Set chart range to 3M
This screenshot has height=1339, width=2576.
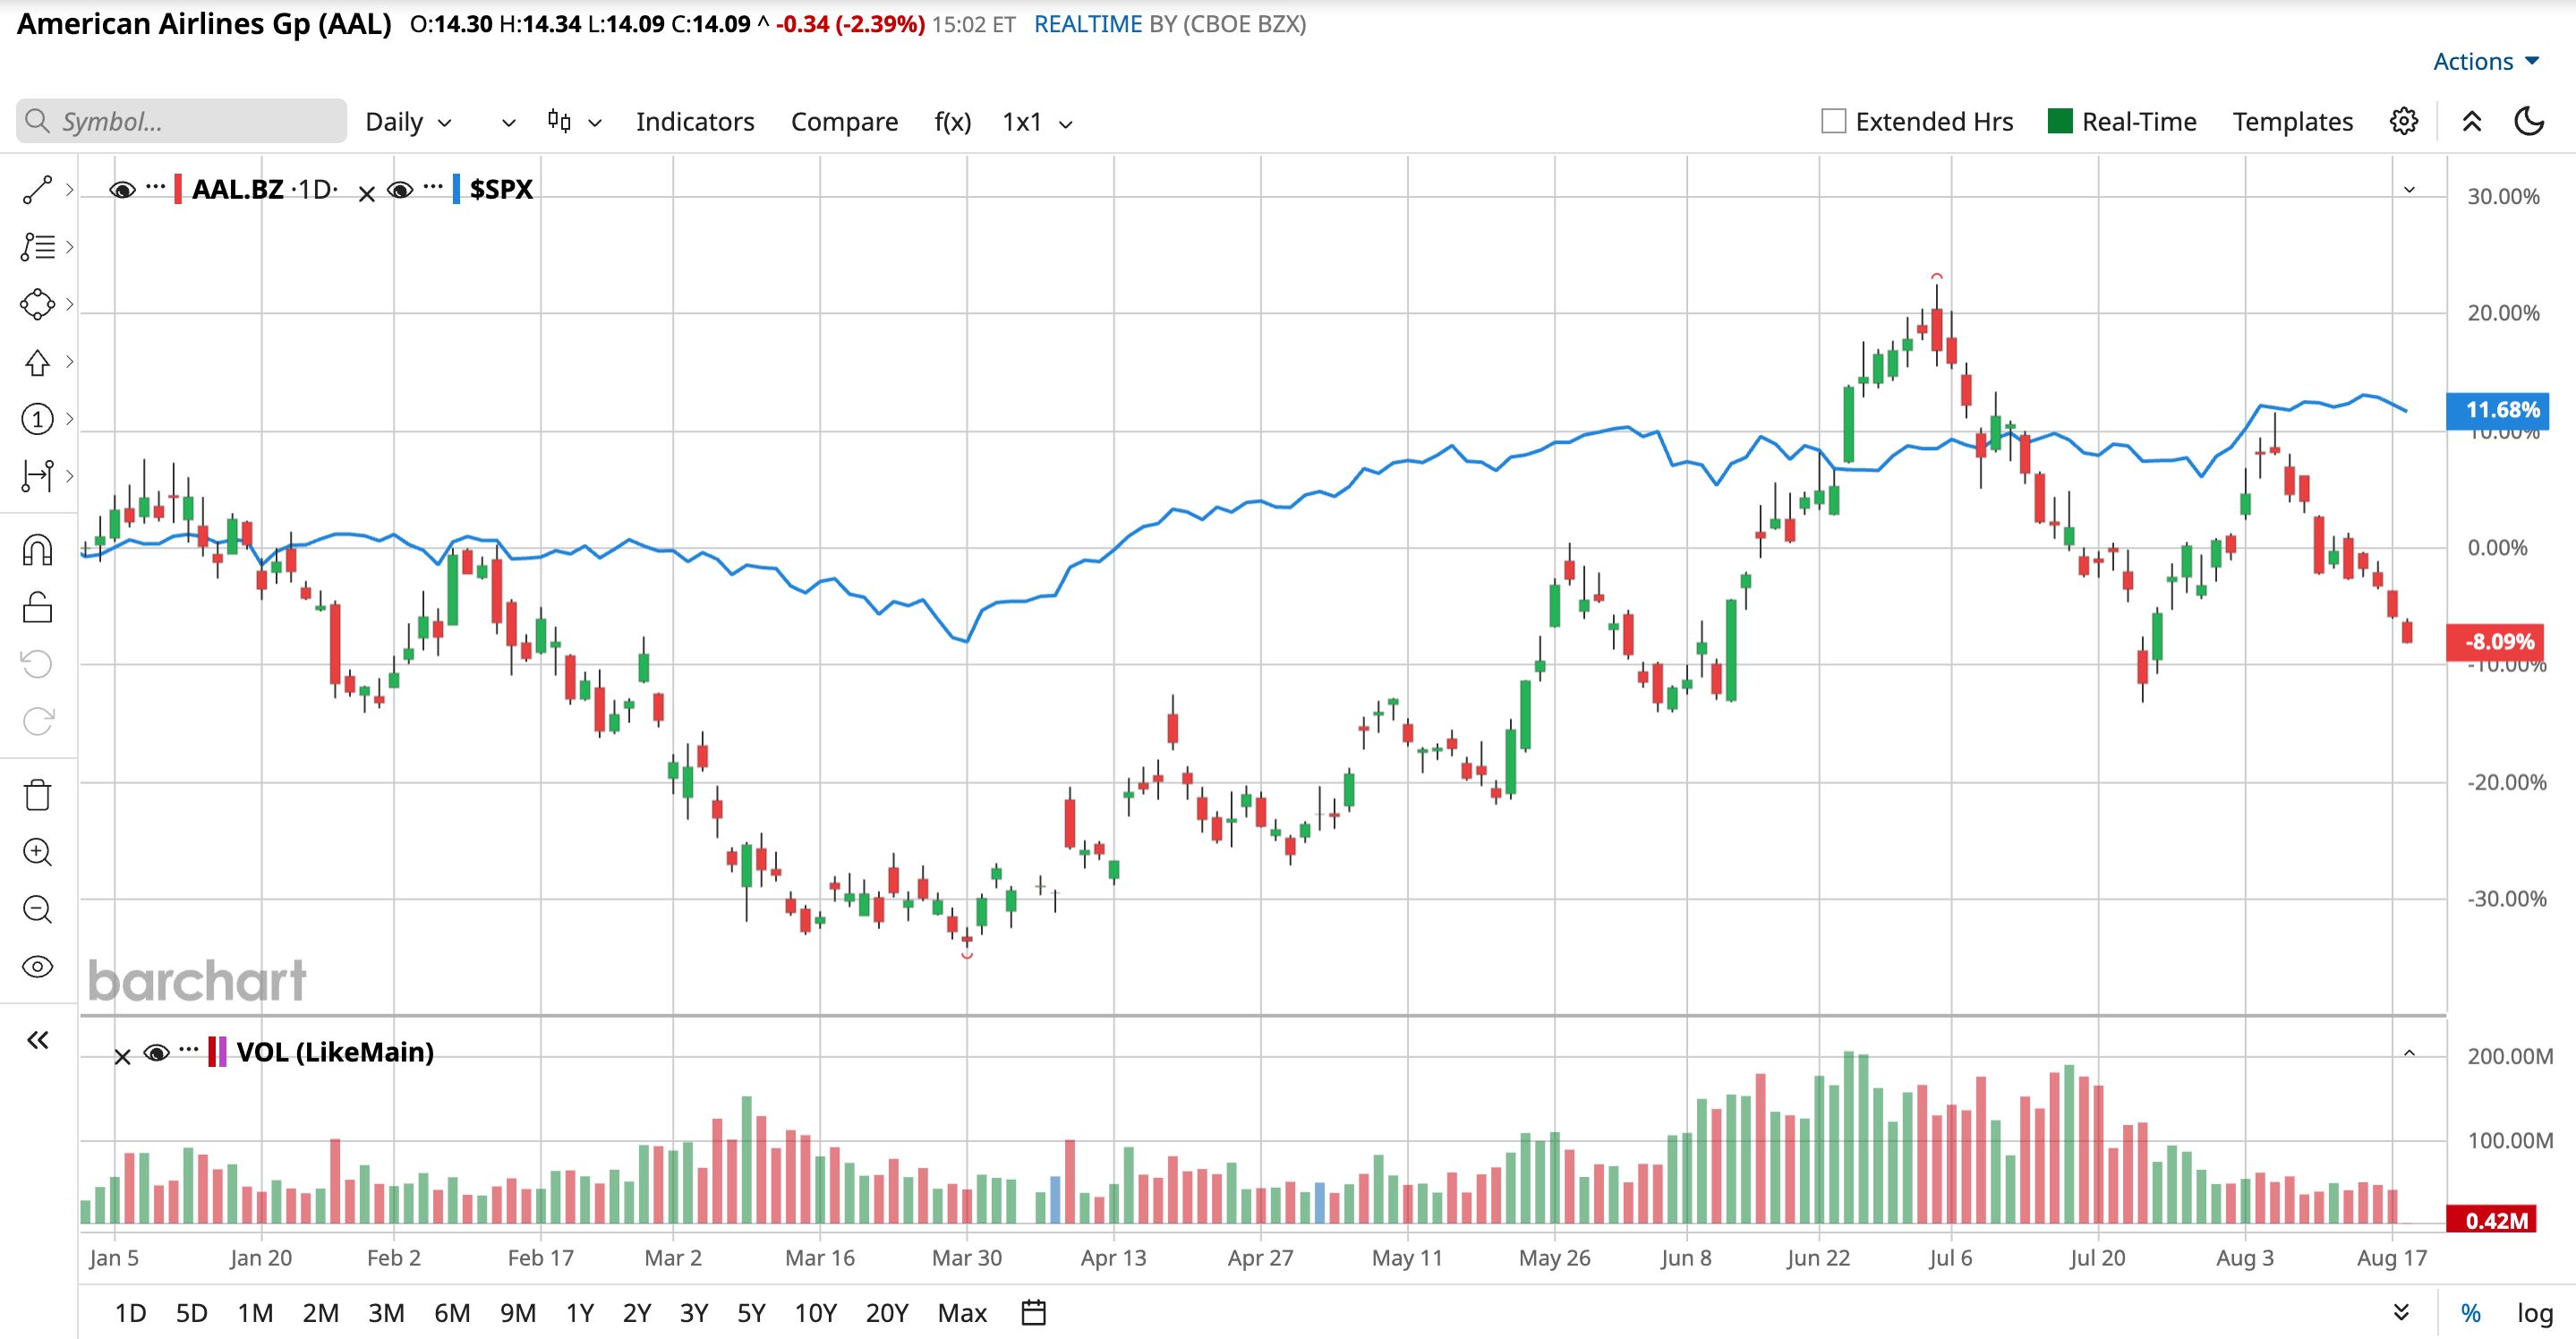point(386,1312)
